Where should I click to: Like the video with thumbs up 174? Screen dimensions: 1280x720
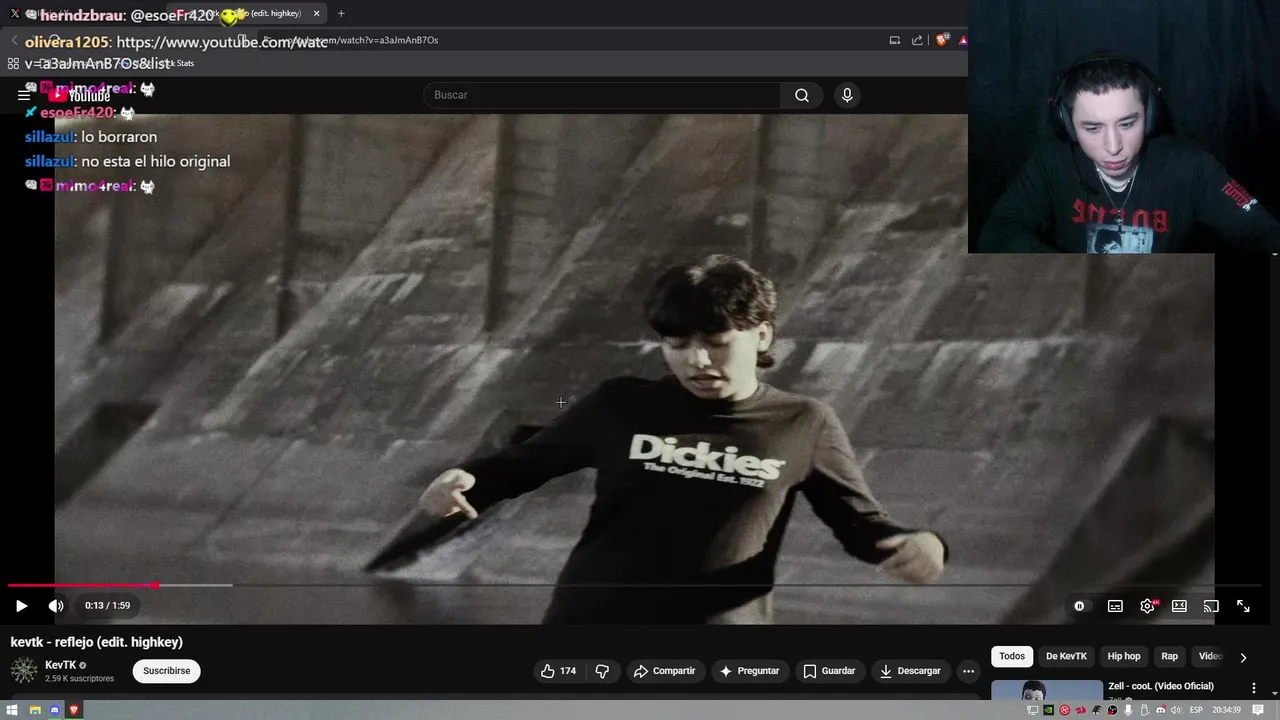(x=559, y=671)
